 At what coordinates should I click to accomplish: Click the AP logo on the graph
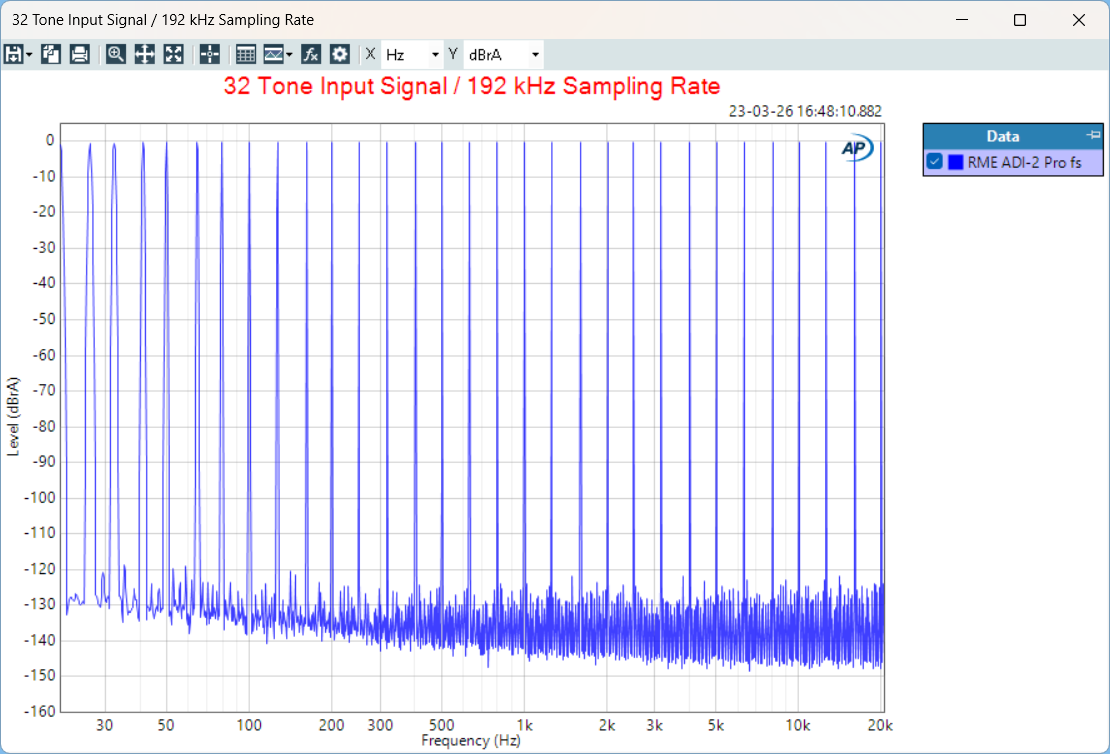click(855, 146)
